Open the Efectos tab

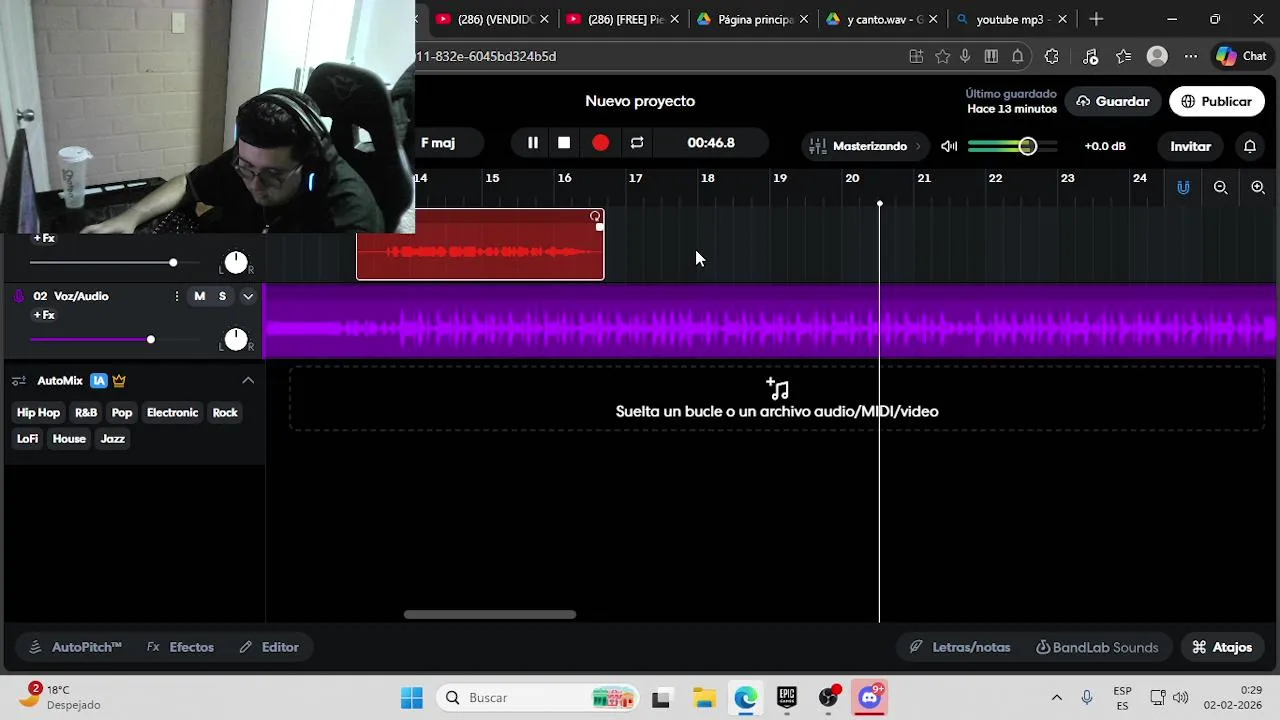coord(180,647)
